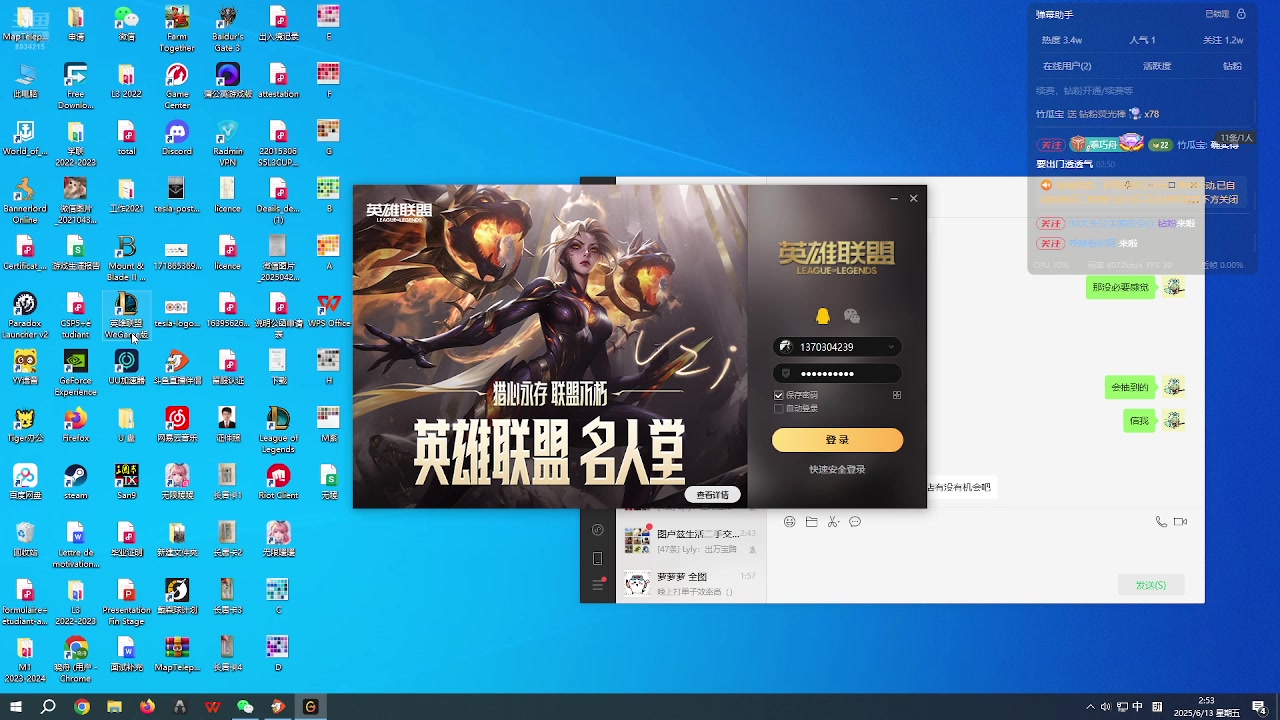Open WeChat sidebar mini-program icon
Screen dimensions: 1280x720
pos(598,530)
